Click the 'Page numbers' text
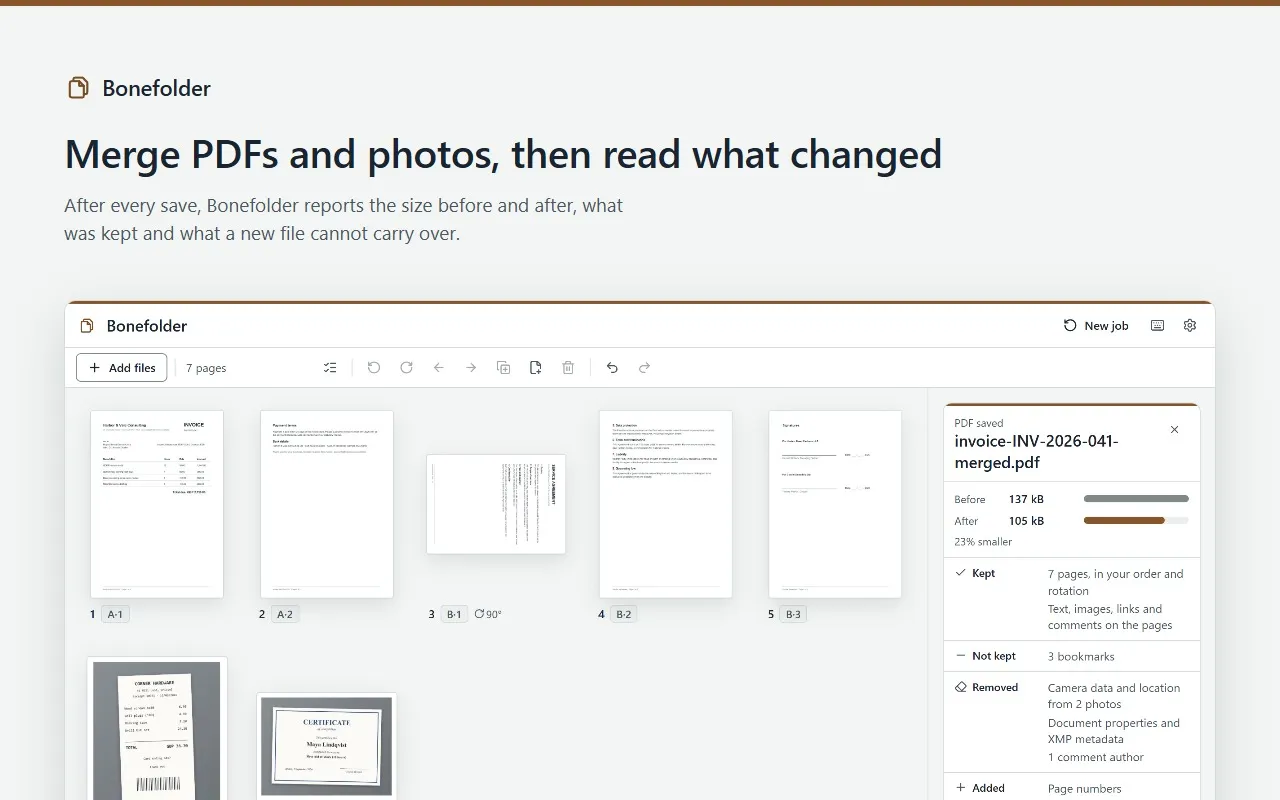The image size is (1280, 800). [1085, 789]
